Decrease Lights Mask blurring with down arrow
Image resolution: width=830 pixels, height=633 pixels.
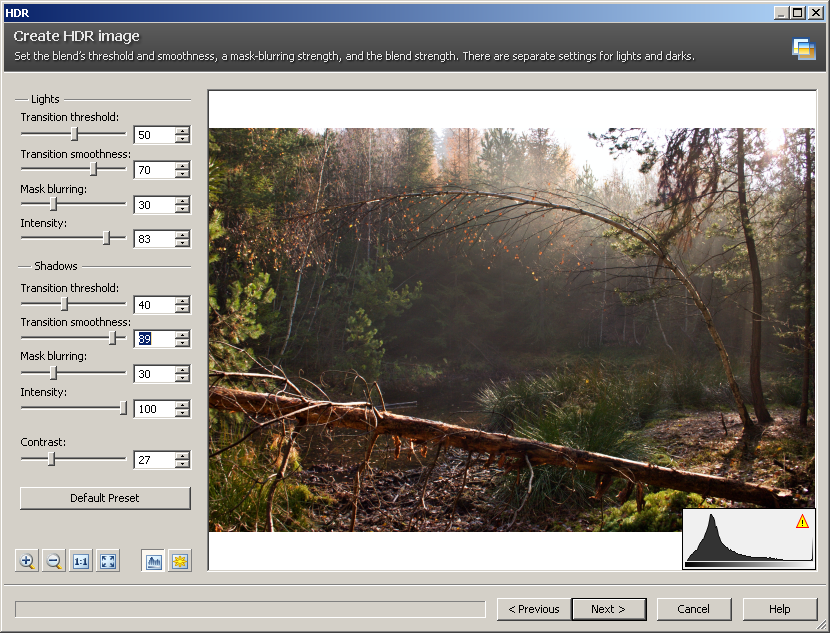pos(183,209)
